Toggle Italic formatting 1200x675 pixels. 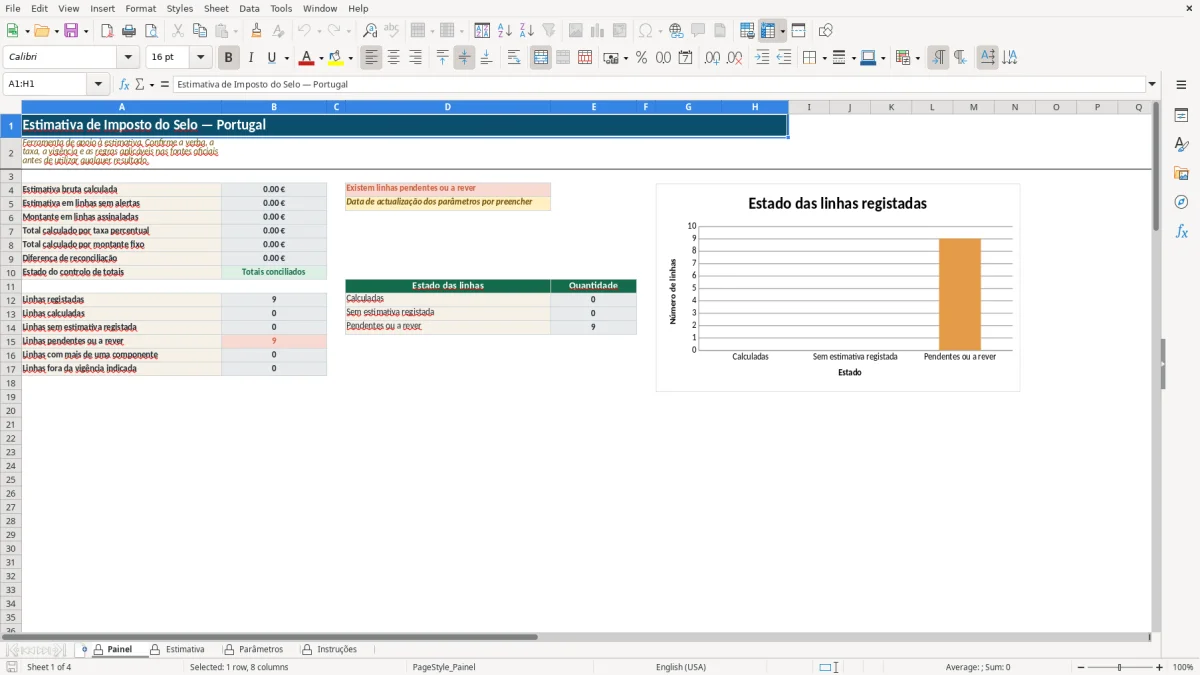251,58
